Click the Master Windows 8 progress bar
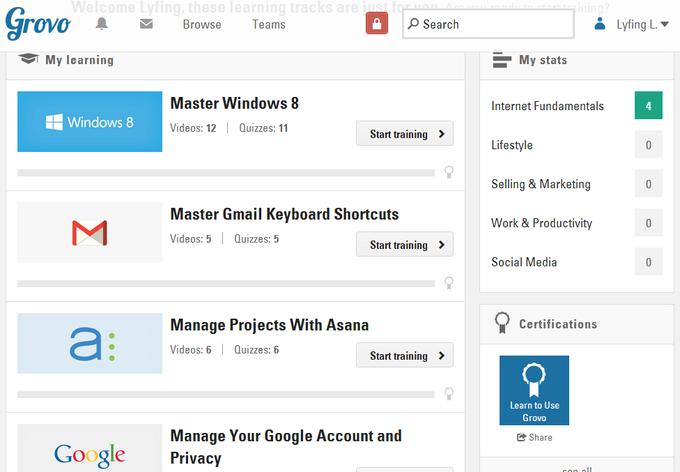This screenshot has width=680, height=472. (x=226, y=173)
